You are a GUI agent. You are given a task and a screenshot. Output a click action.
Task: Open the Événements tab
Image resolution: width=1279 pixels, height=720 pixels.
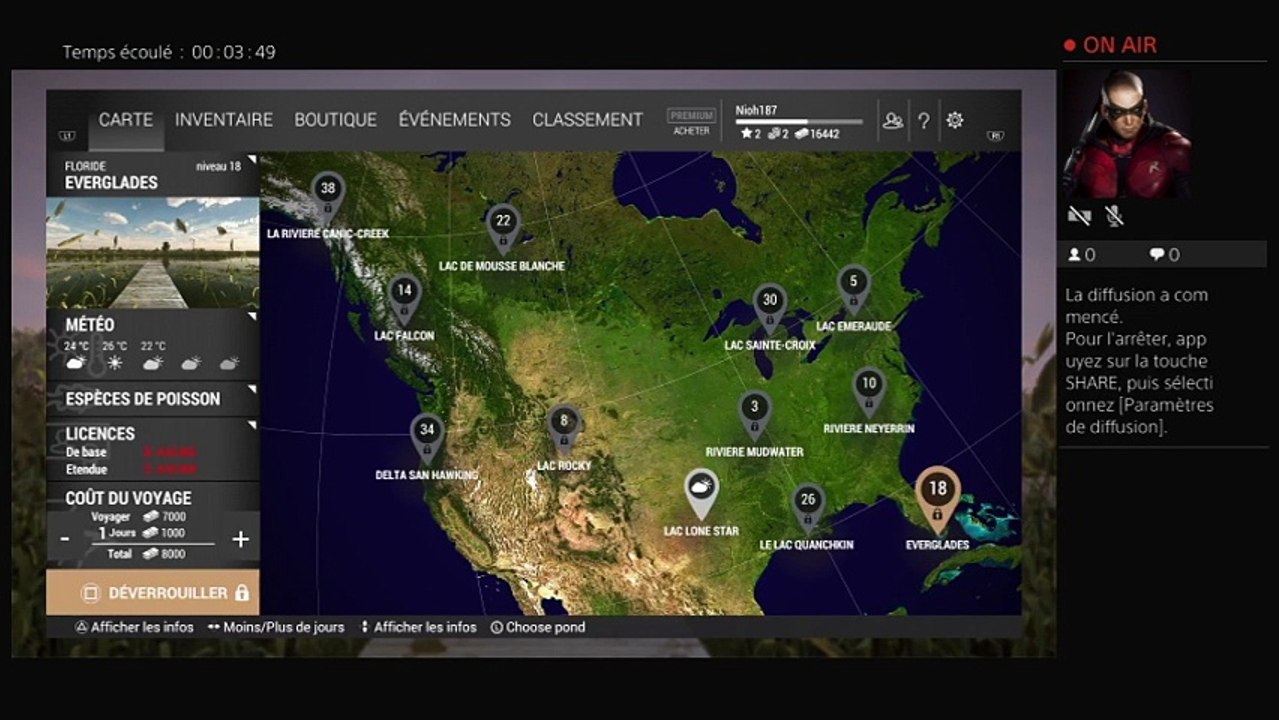pyautogui.click(x=455, y=120)
